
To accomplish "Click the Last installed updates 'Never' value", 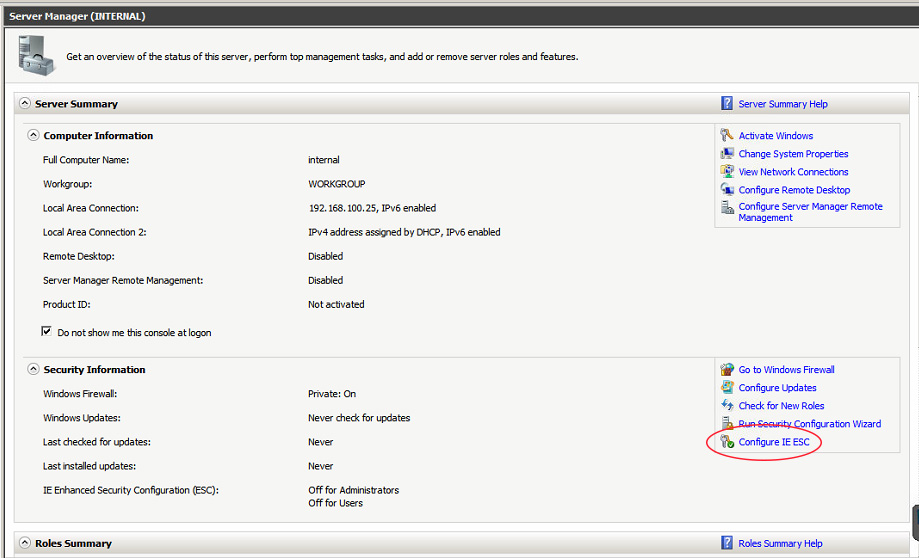I will (321, 466).
